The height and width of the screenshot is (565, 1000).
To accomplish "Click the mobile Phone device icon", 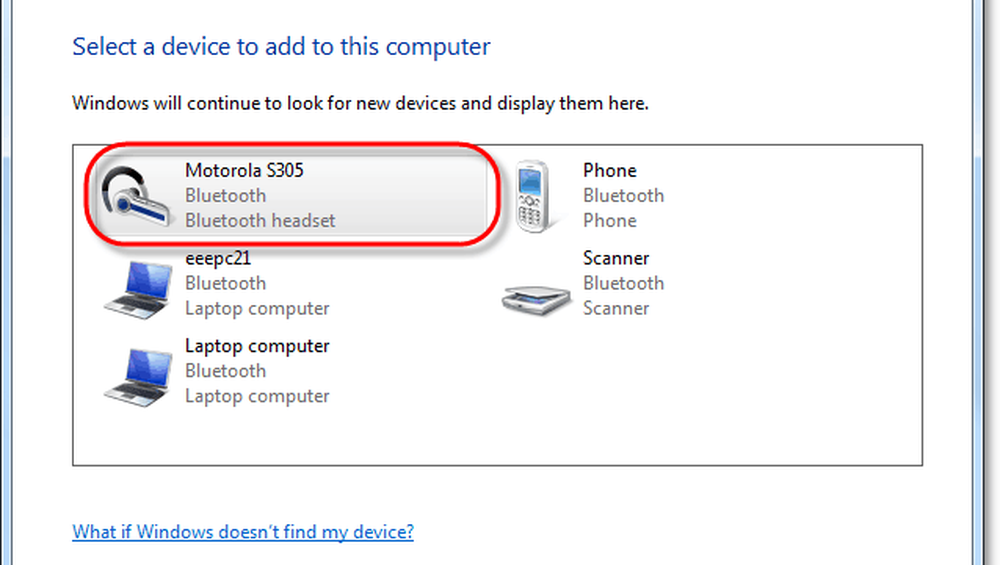I will (533, 196).
